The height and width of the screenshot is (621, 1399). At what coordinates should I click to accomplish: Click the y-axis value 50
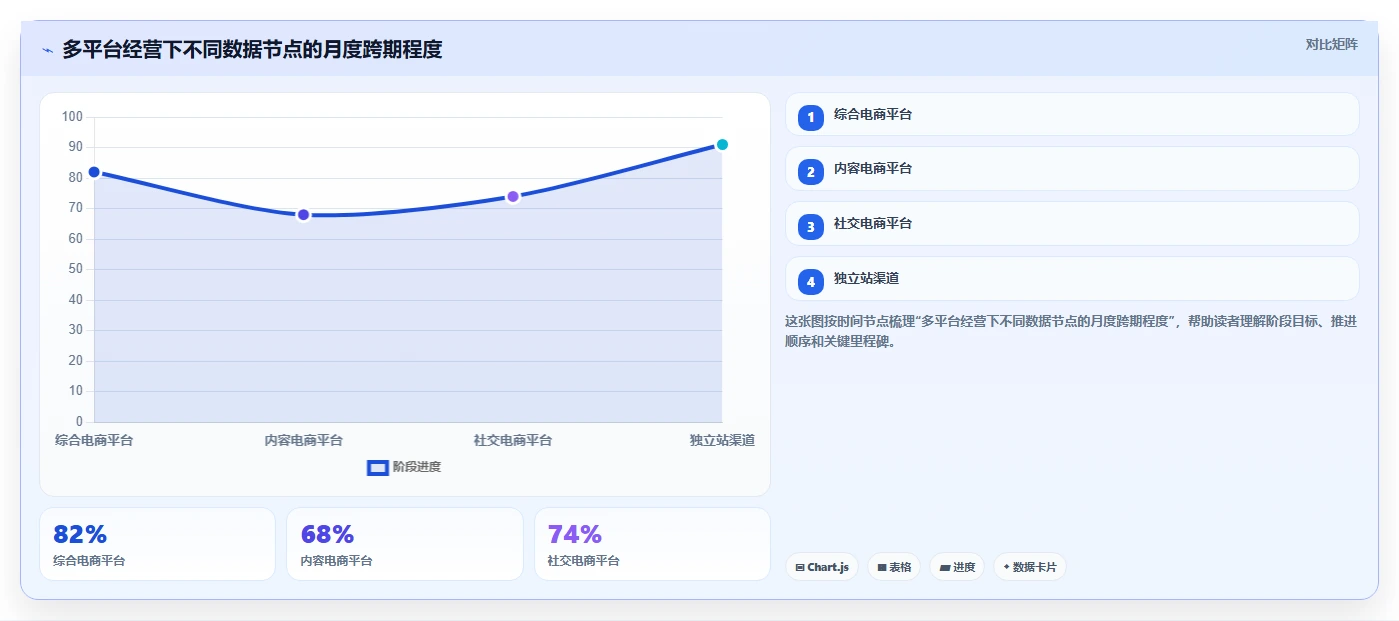pos(75,269)
